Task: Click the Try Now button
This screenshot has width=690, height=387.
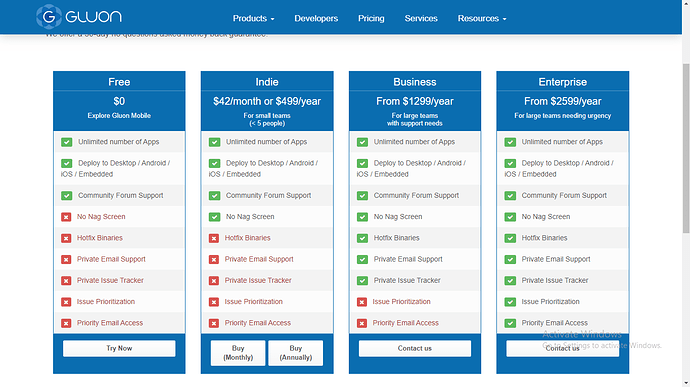Action: tap(119, 348)
